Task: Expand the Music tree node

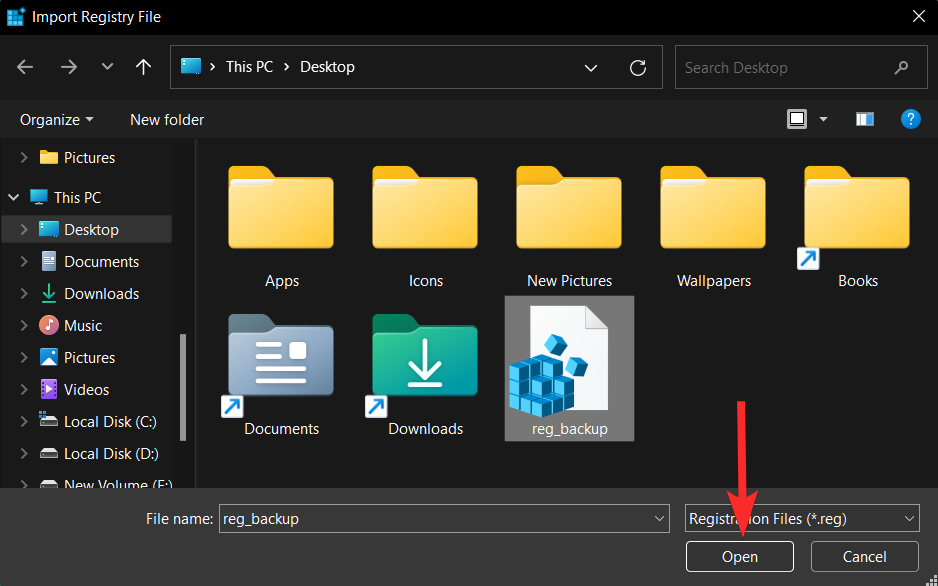Action: coord(24,325)
